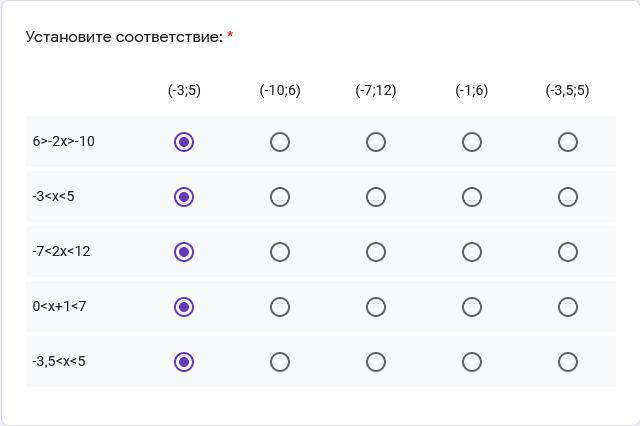Choose (-1;6) in the 6>-2x>-10 row

(x=472, y=142)
